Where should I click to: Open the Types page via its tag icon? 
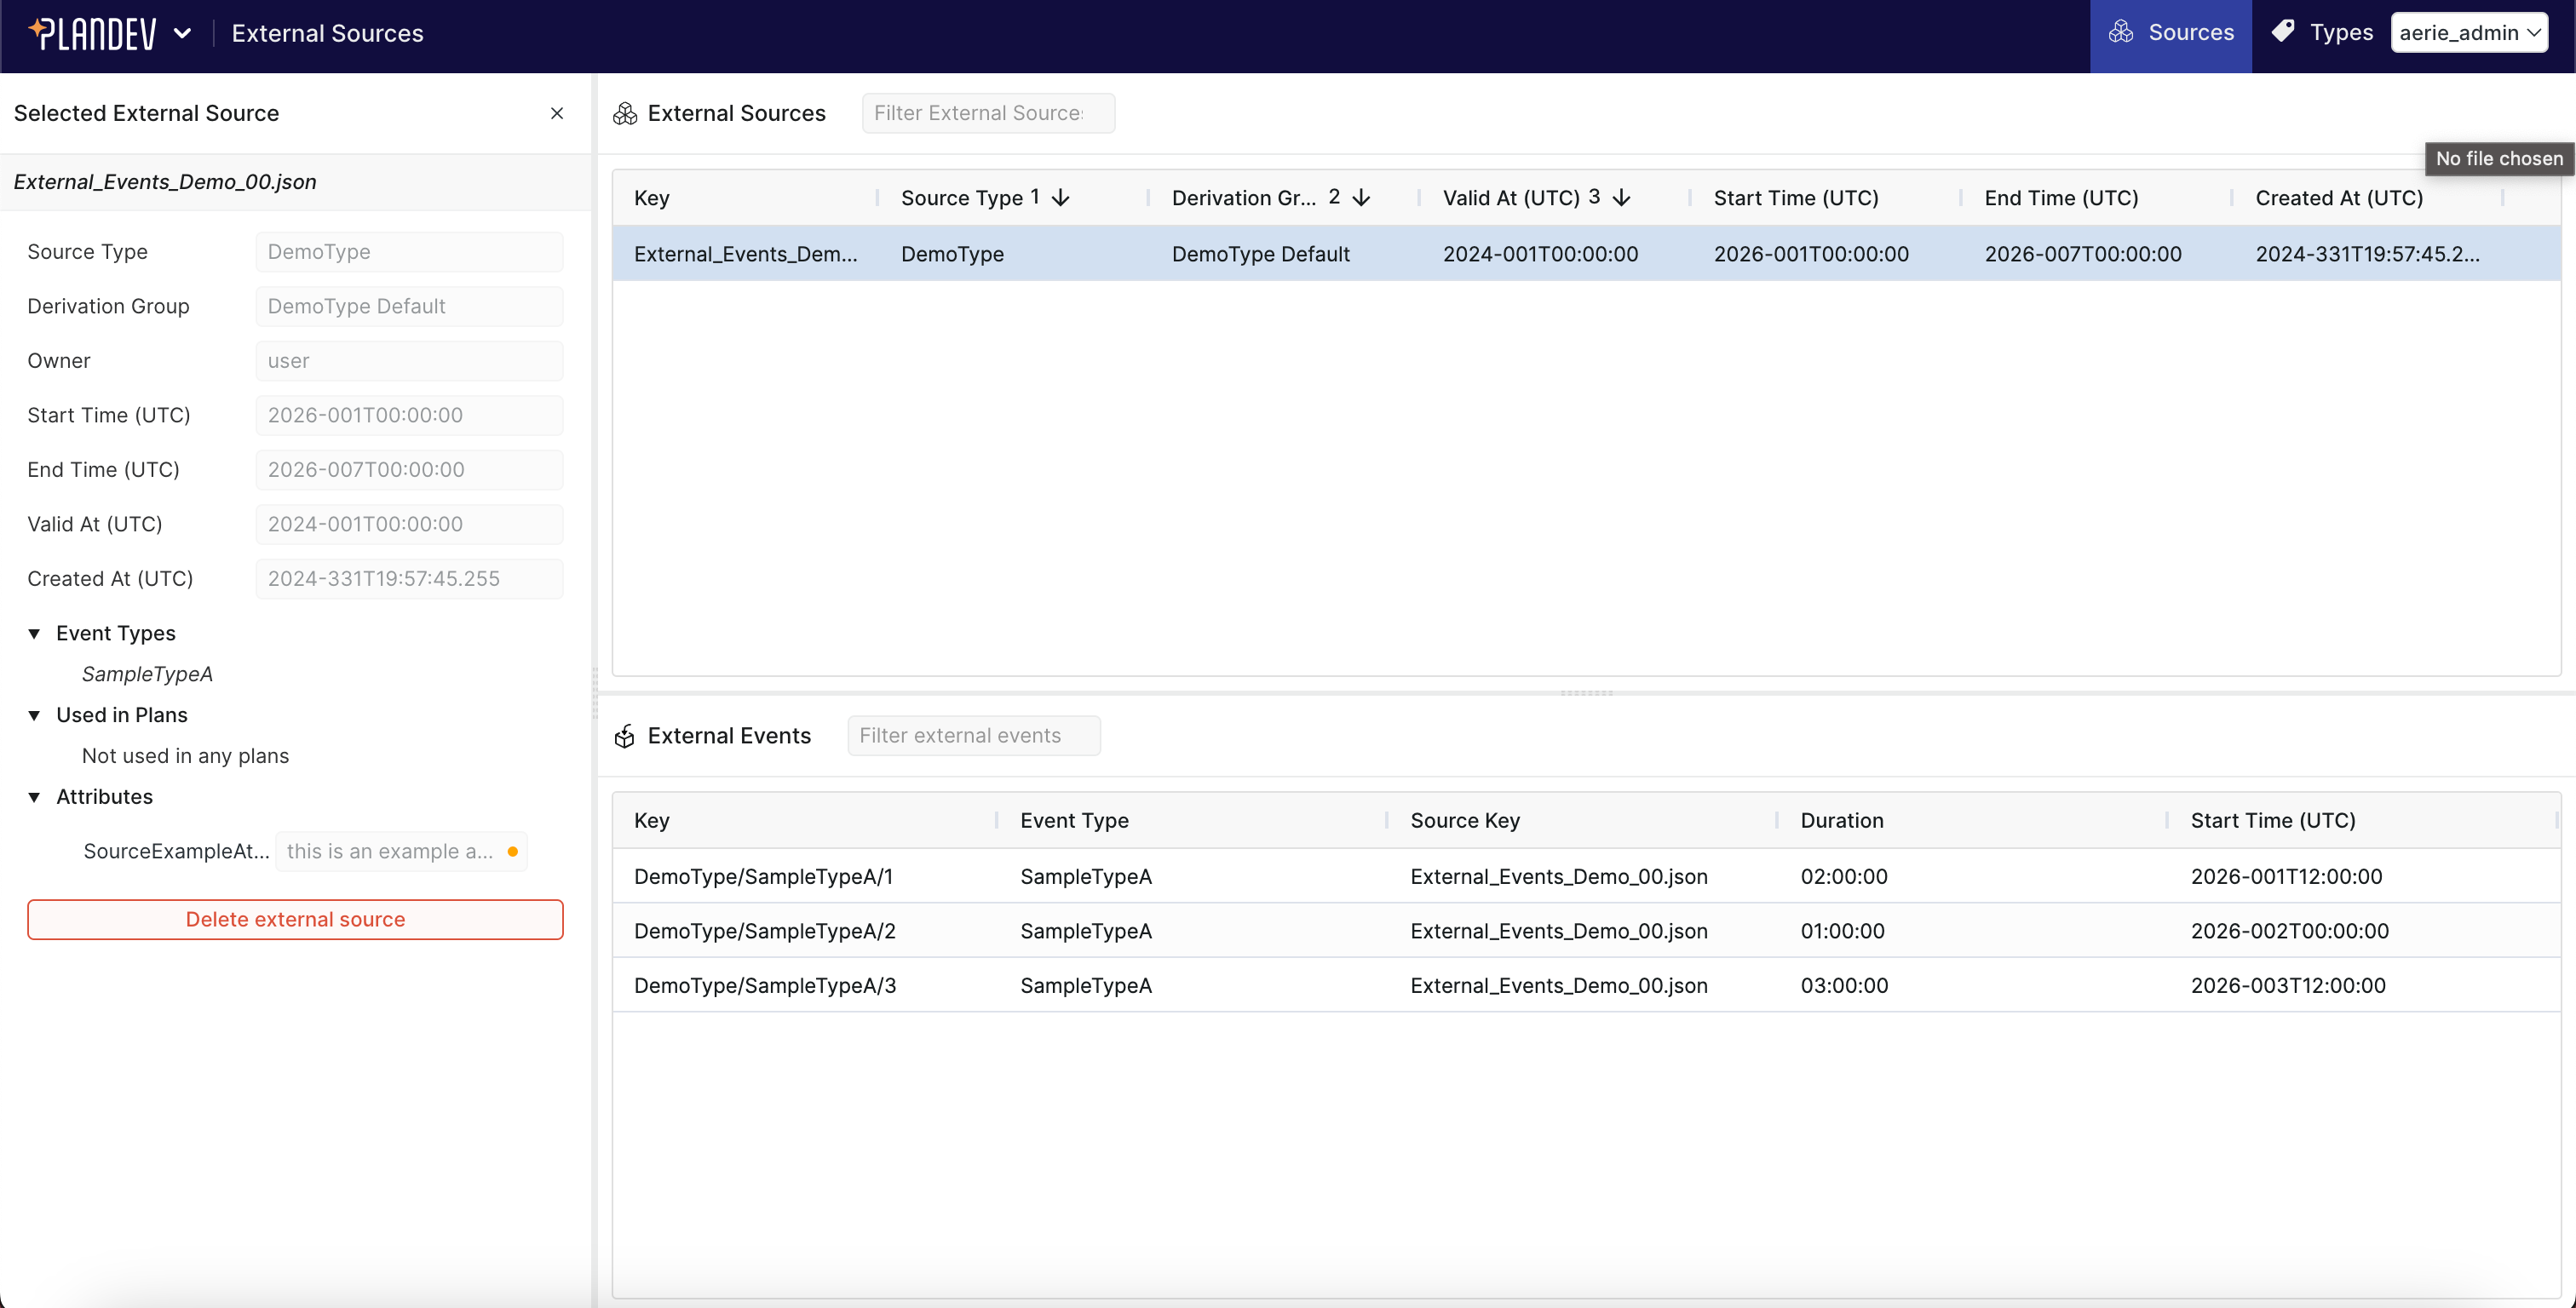(2285, 32)
